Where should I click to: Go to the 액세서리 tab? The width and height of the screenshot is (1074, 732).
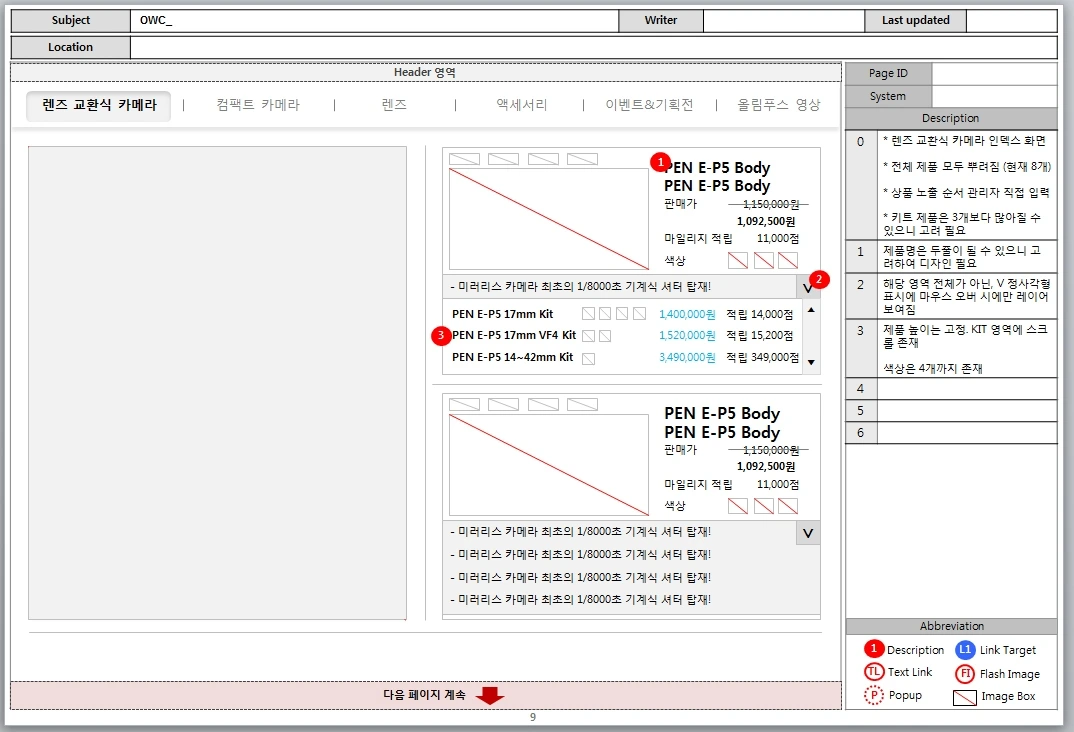pyautogui.click(x=522, y=105)
